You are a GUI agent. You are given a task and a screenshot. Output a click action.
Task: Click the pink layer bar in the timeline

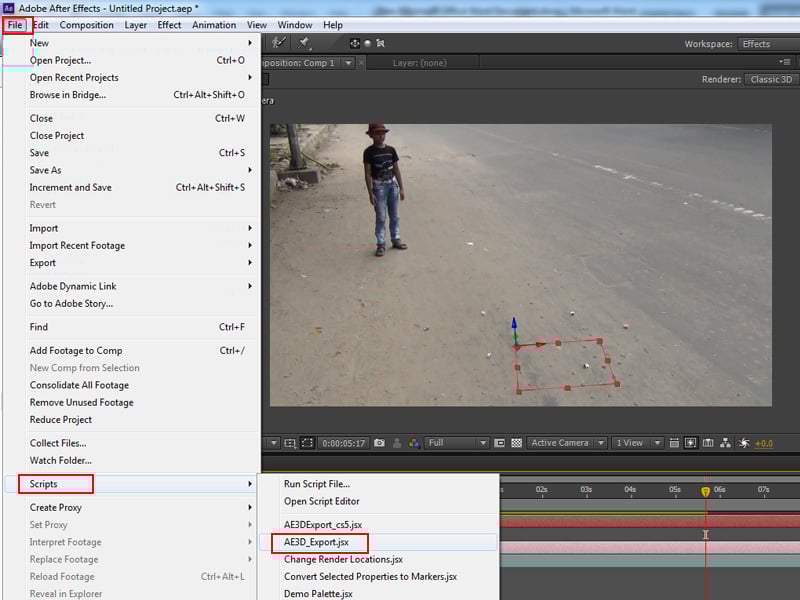650,547
